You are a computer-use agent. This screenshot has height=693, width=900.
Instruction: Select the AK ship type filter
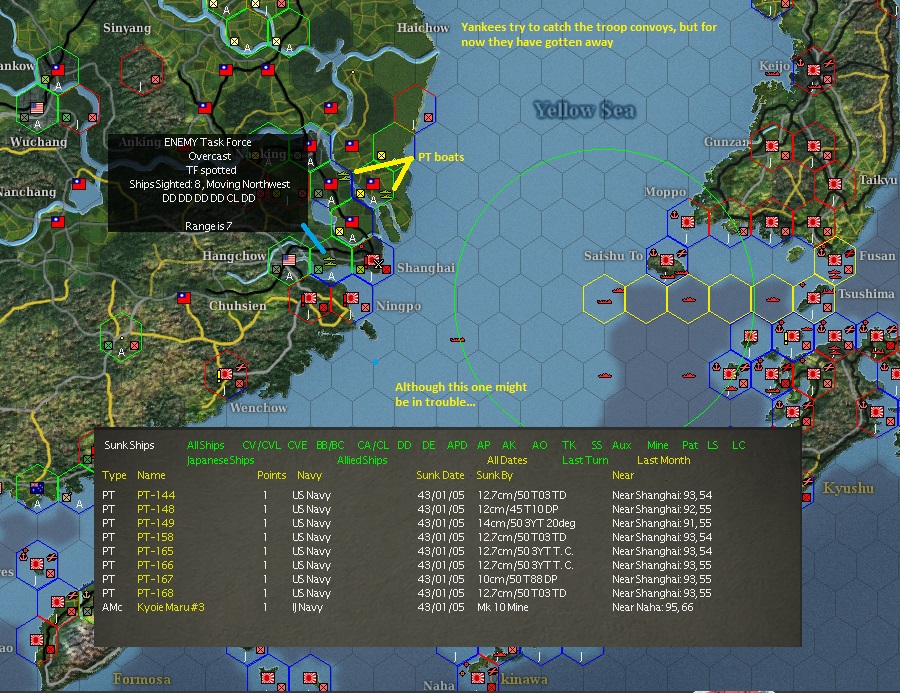point(509,445)
